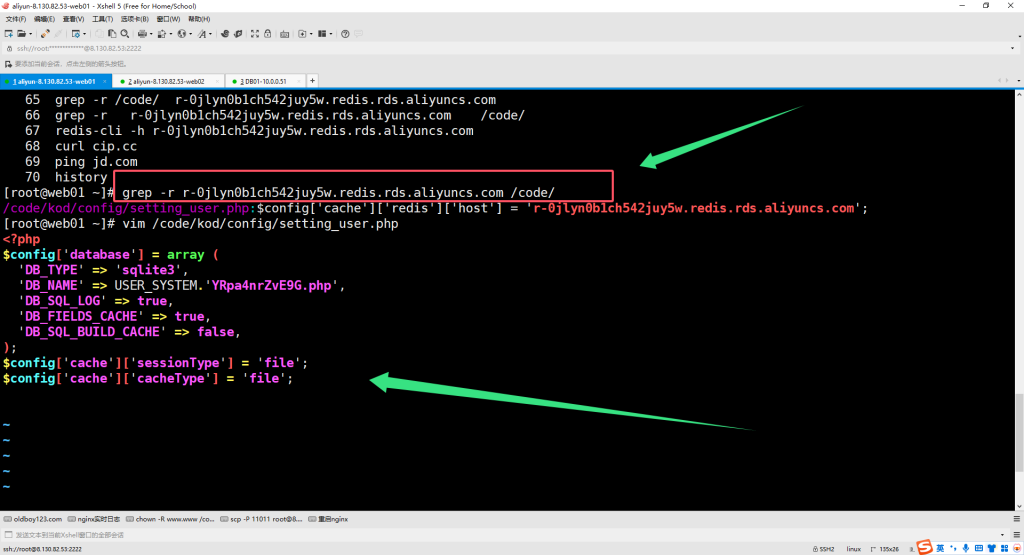Open the font settings dropdown arrow
This screenshot has height=555, width=1024.
(212, 33)
